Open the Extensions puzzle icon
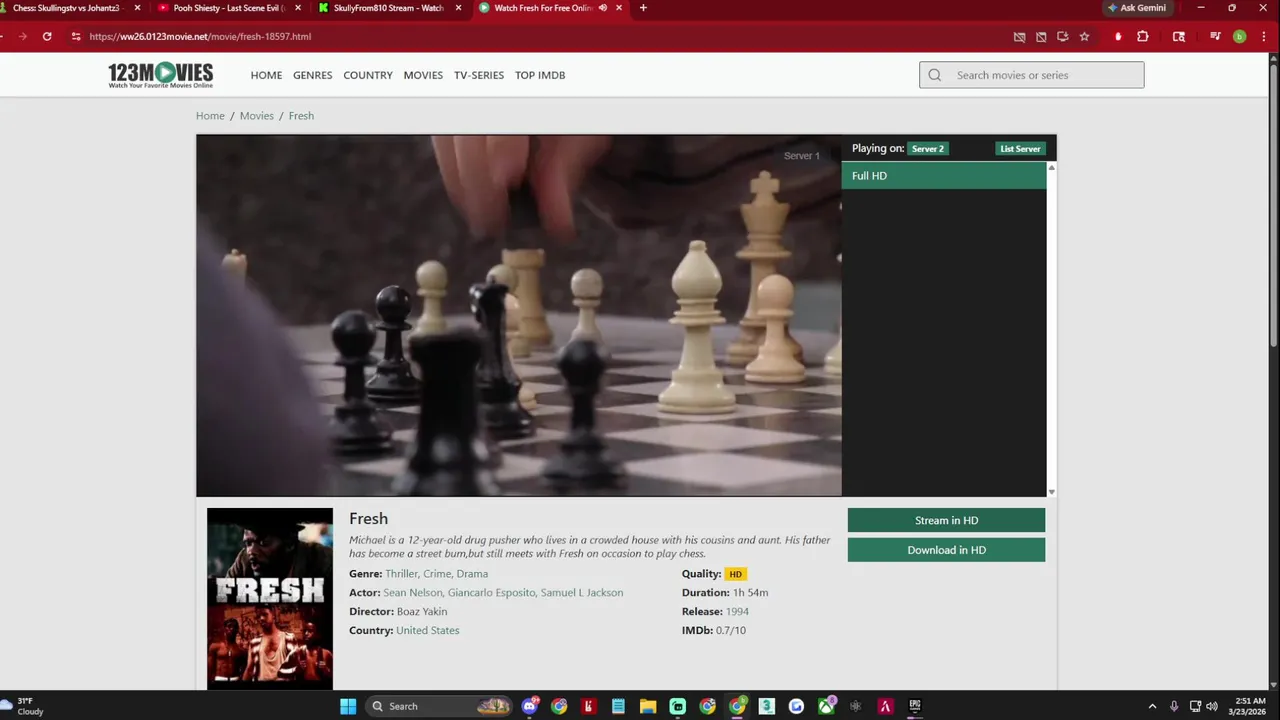 (x=1143, y=36)
